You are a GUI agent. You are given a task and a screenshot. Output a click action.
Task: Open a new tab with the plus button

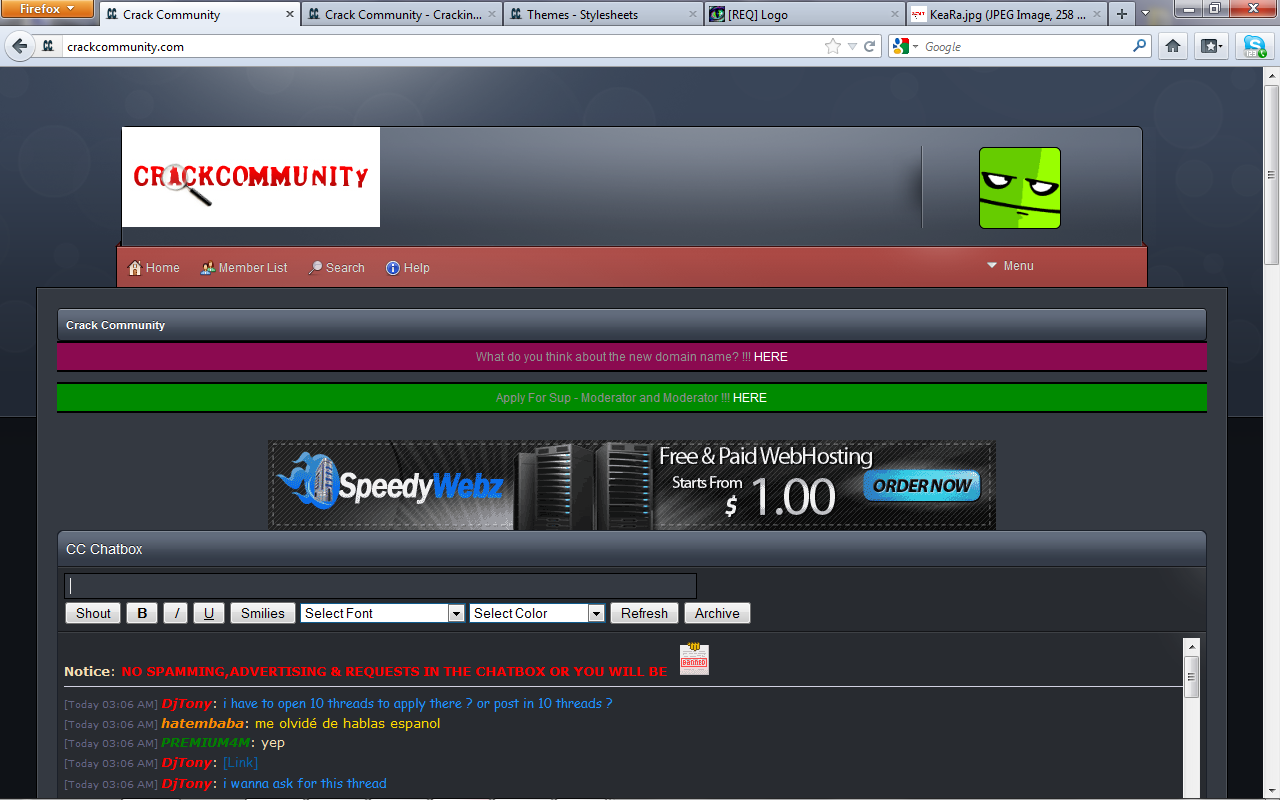coord(1121,14)
